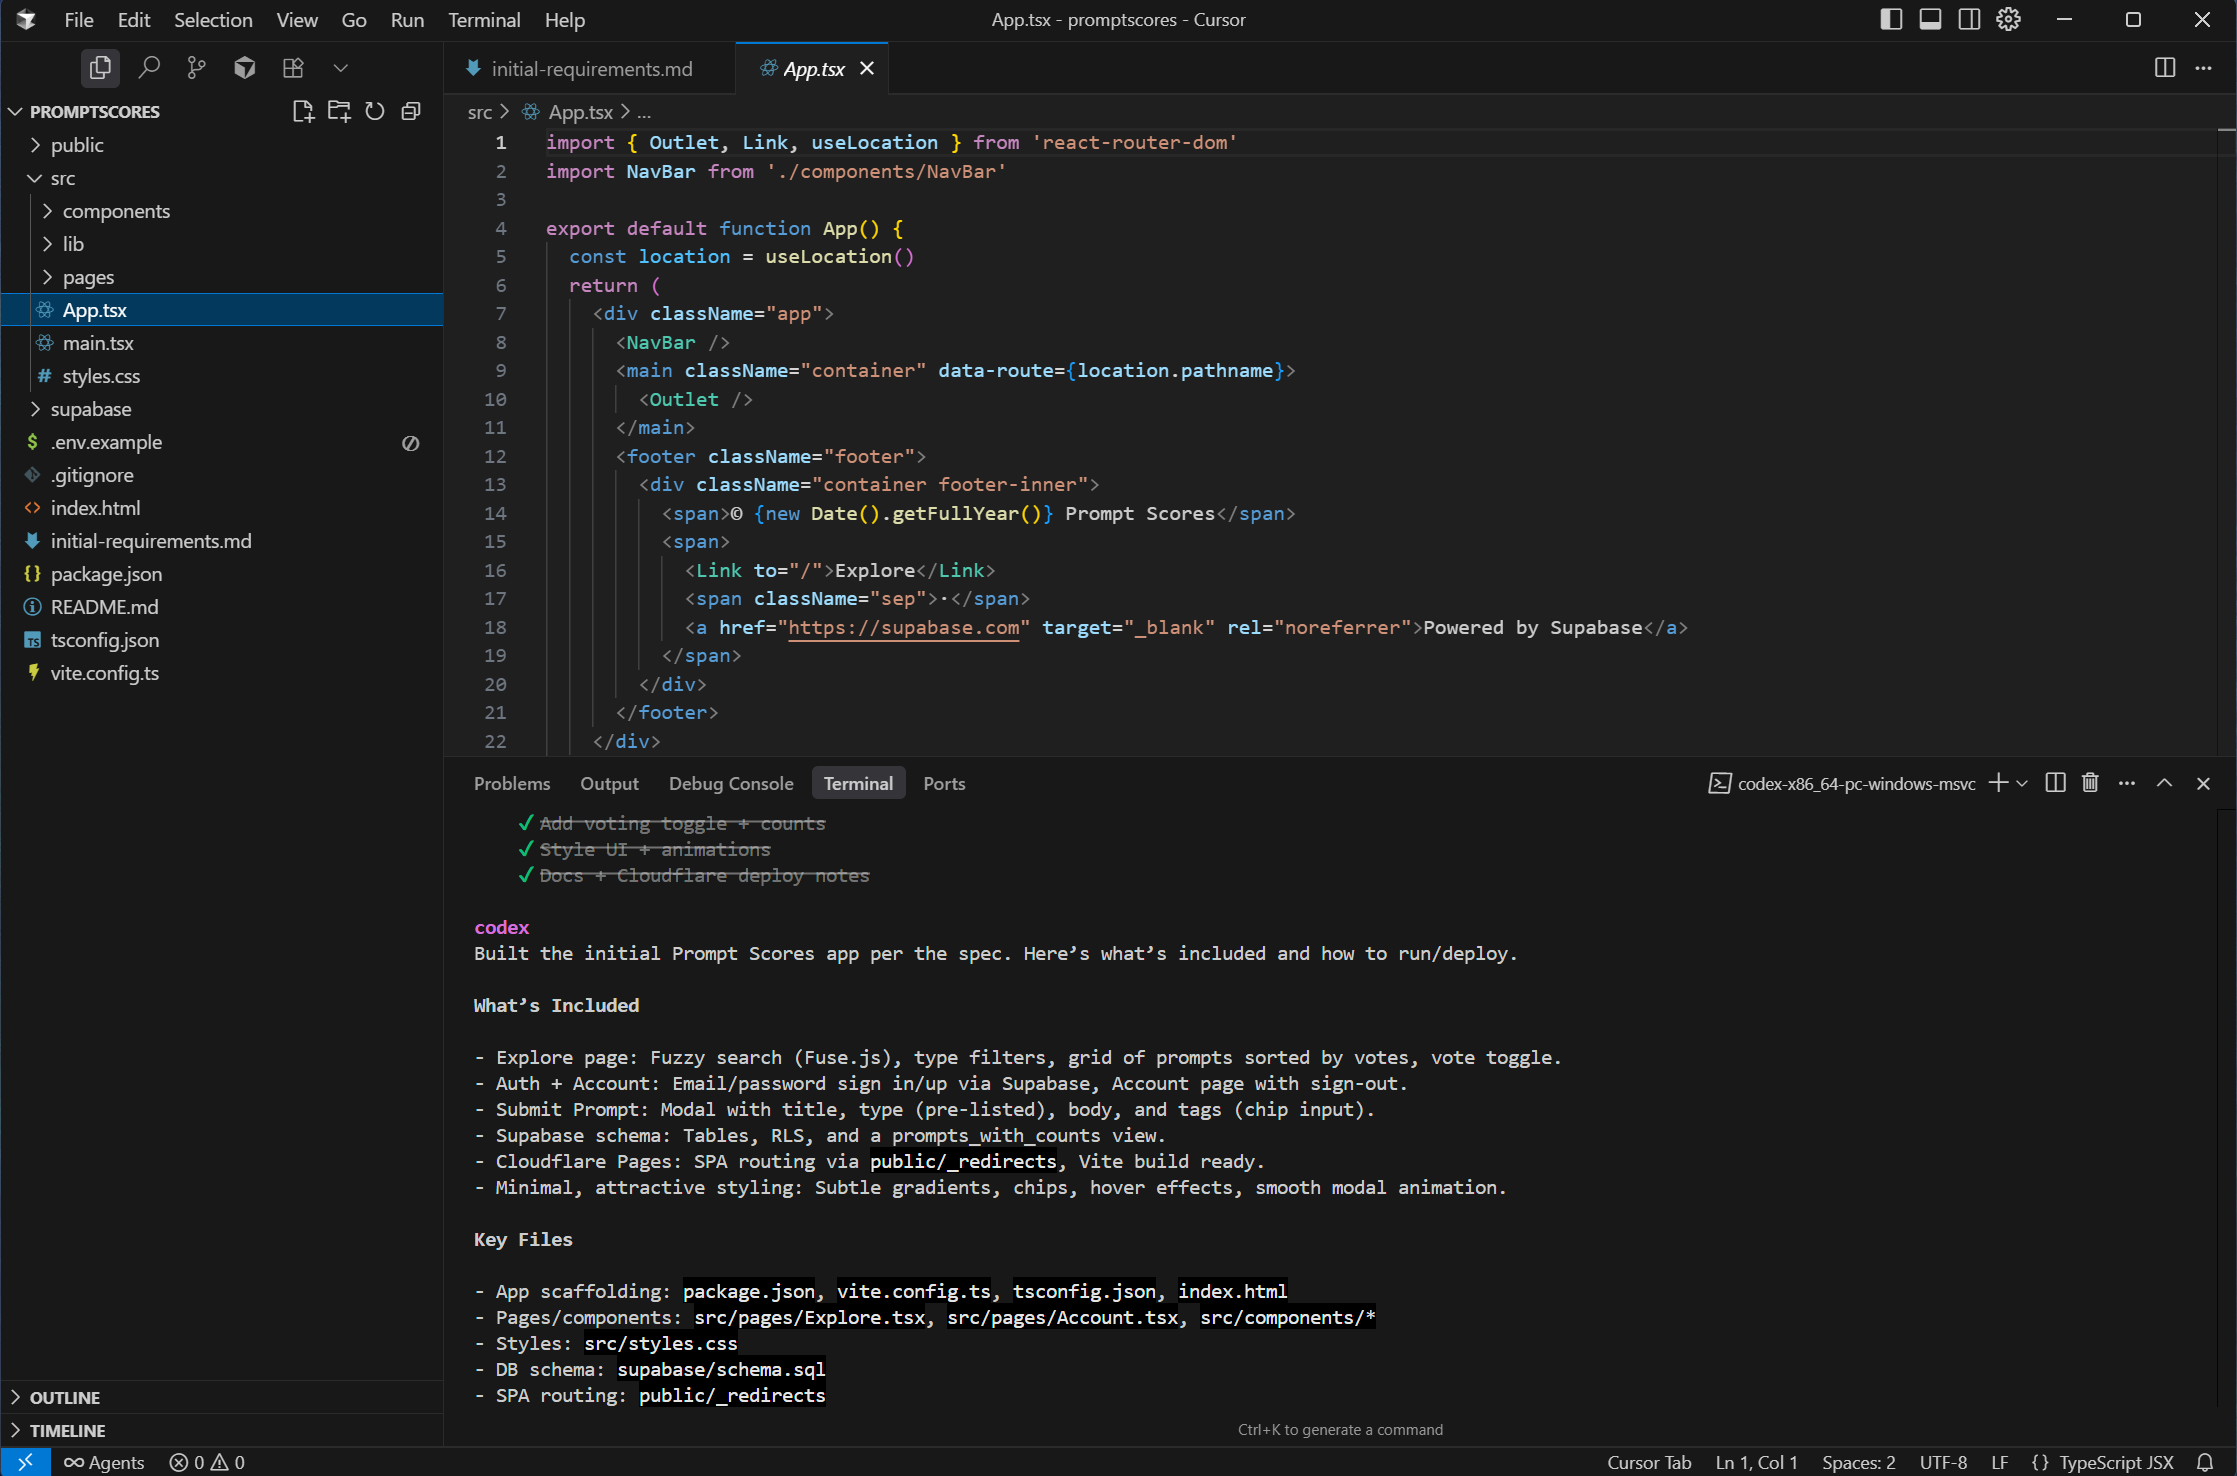Split the terminal
2237x1476 pixels.
tap(2055, 783)
